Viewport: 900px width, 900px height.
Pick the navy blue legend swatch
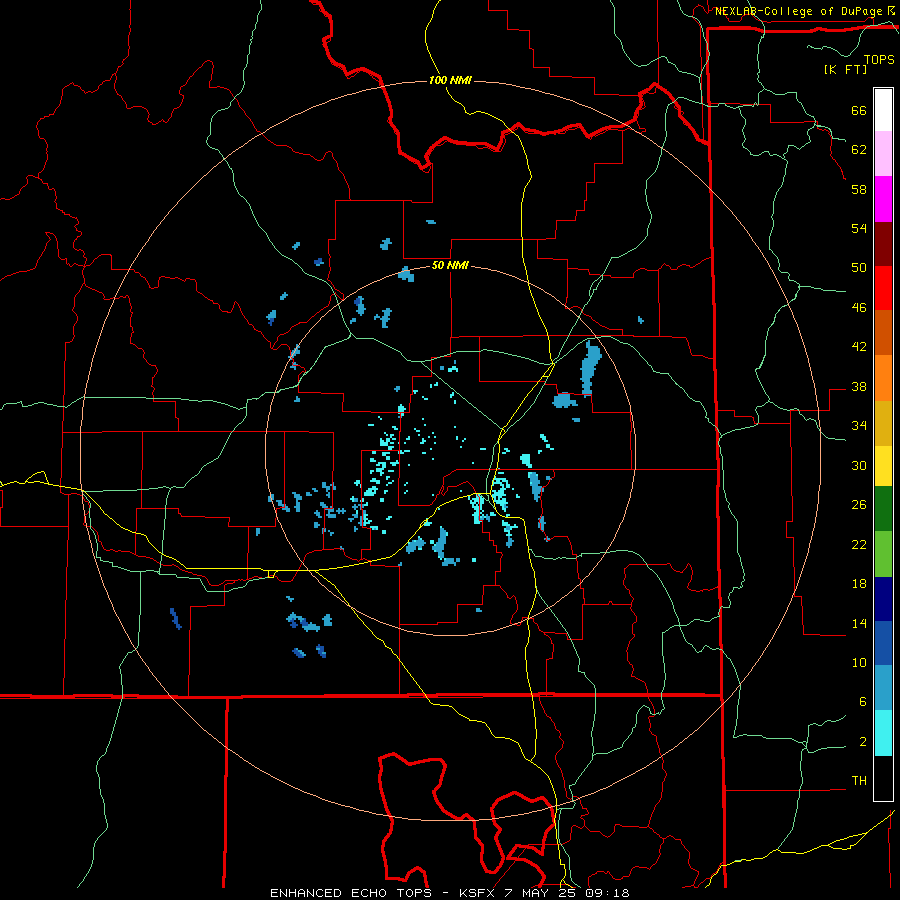(x=883, y=599)
